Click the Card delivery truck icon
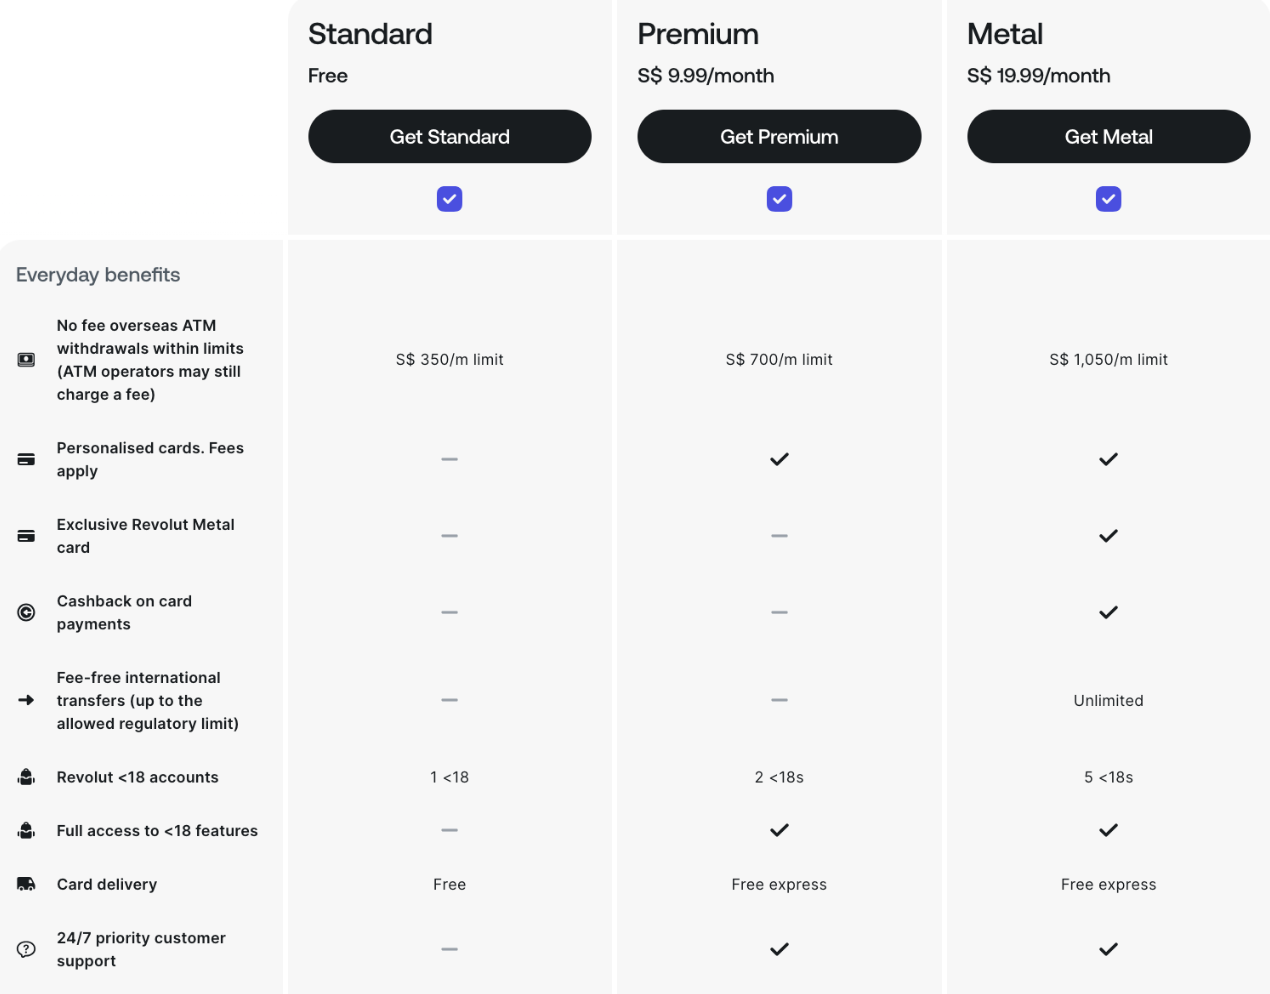This screenshot has height=994, width=1270. pos(26,884)
